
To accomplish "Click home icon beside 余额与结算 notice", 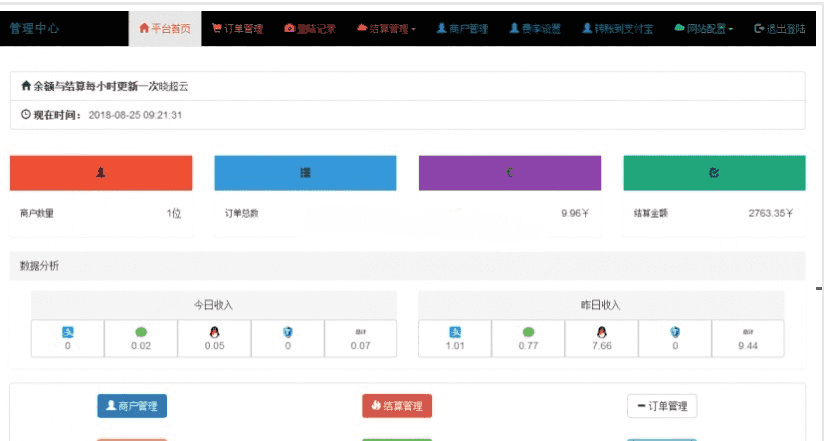I will pyautogui.click(x=26, y=86).
